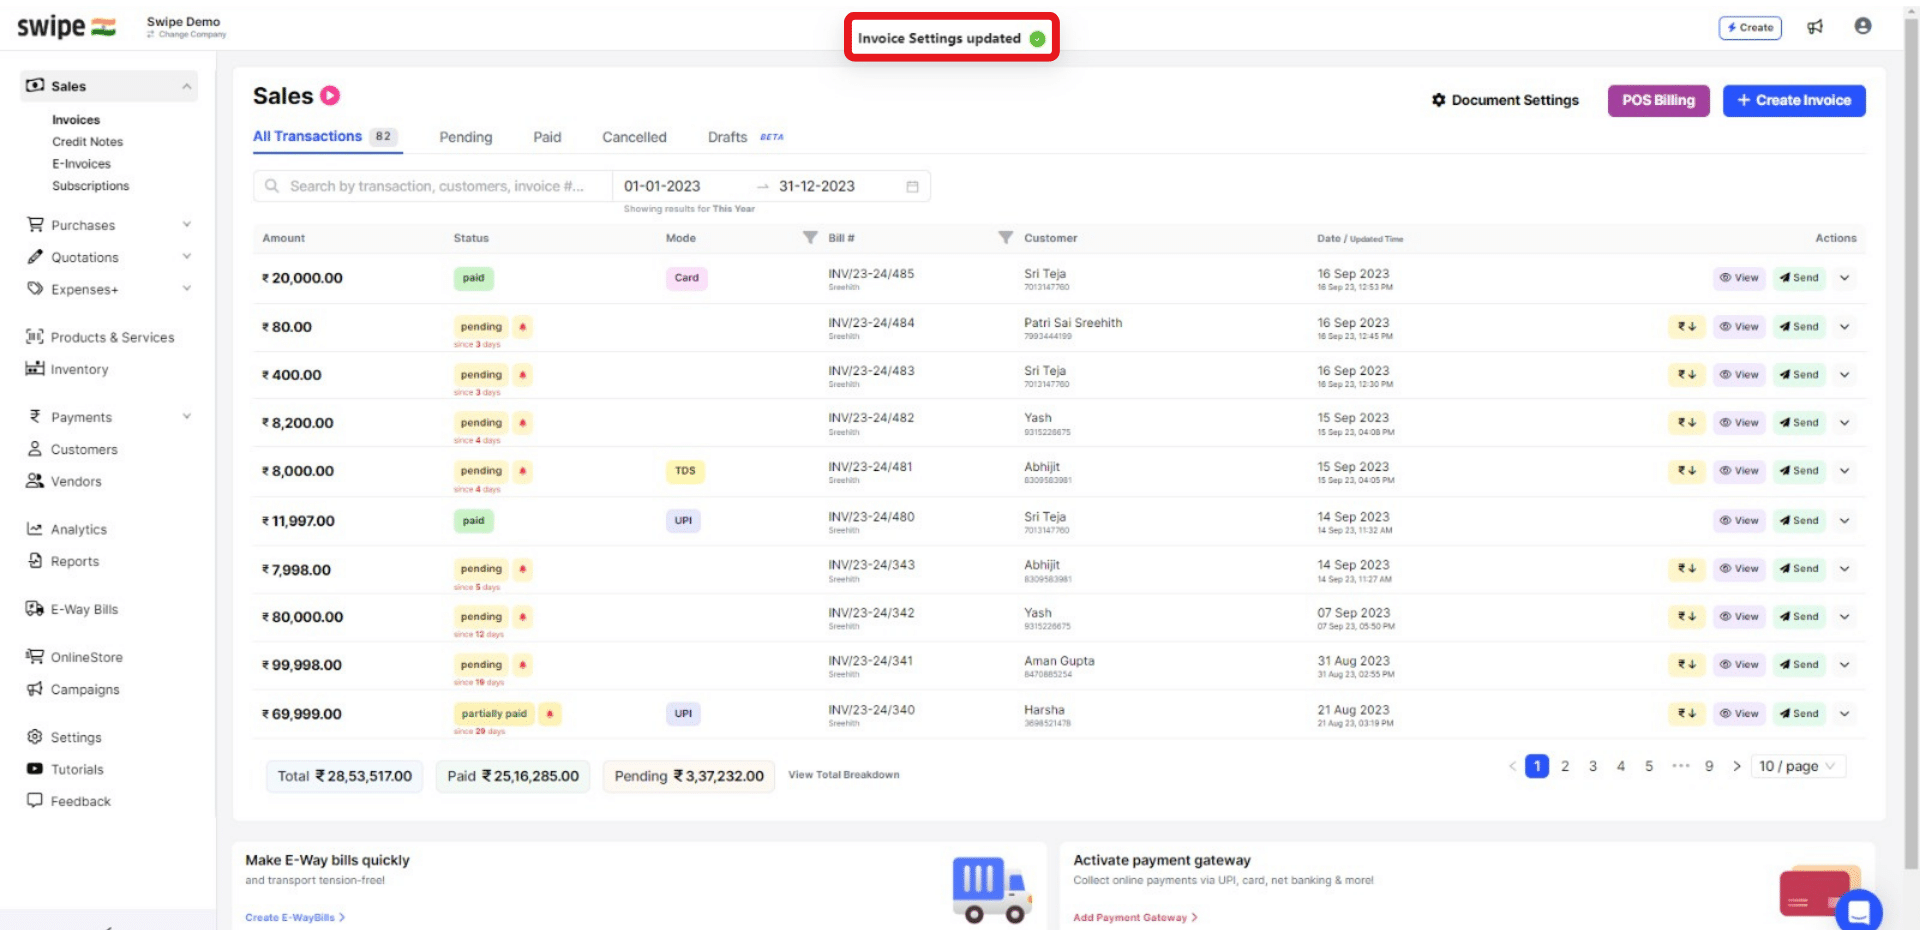Open the filter funnel on Bill # column
The height and width of the screenshot is (930, 1920).
pos(810,238)
